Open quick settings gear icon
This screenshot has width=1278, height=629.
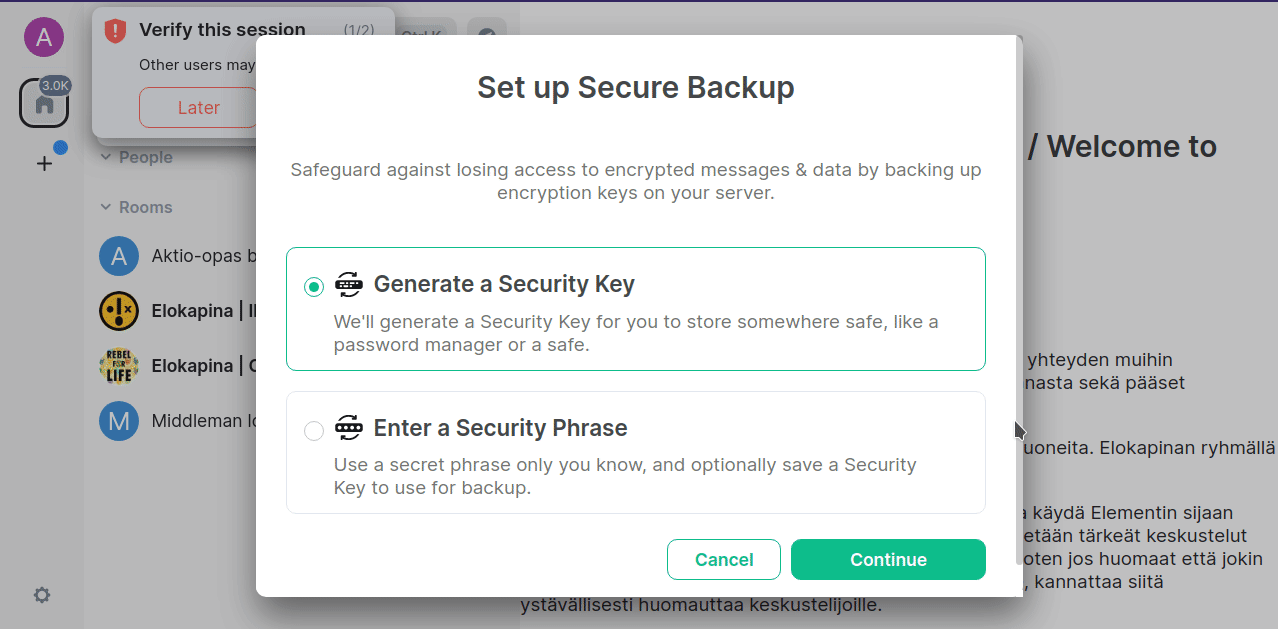click(42, 595)
